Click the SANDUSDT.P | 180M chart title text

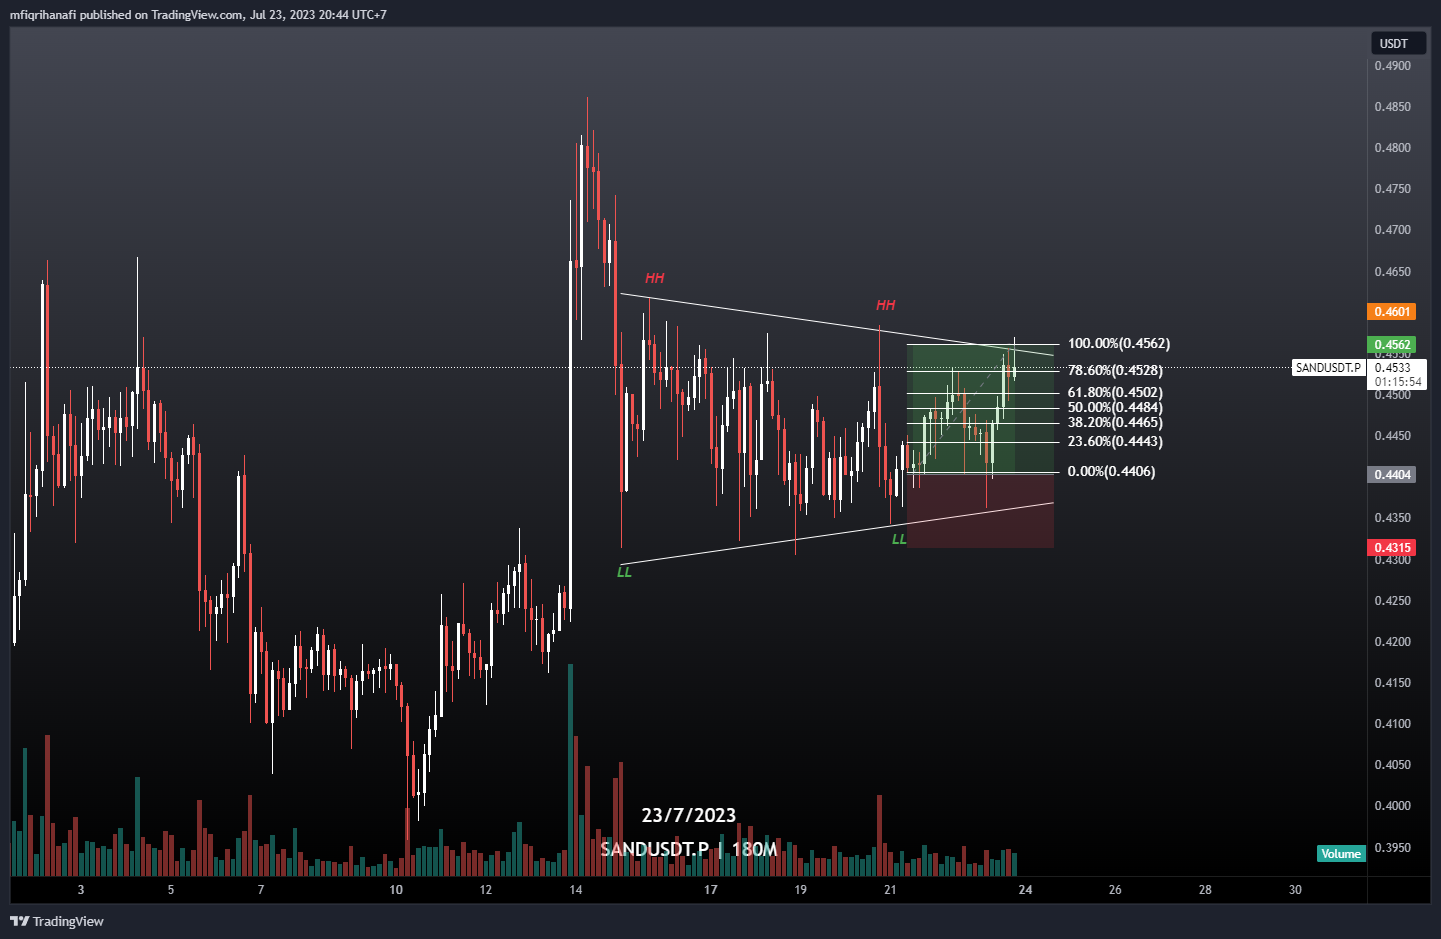pyautogui.click(x=689, y=849)
